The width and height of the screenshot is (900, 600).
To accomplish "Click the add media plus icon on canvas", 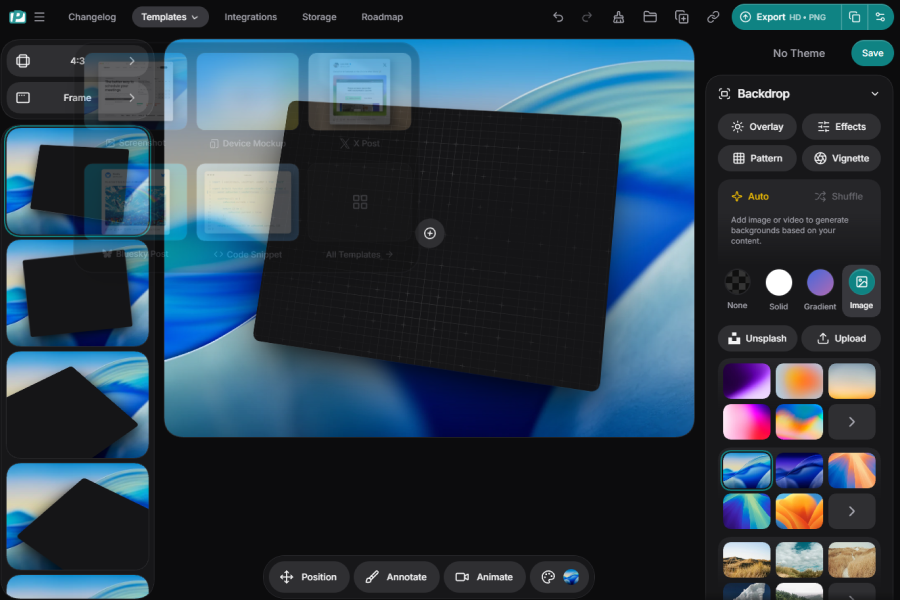I will tap(430, 233).
